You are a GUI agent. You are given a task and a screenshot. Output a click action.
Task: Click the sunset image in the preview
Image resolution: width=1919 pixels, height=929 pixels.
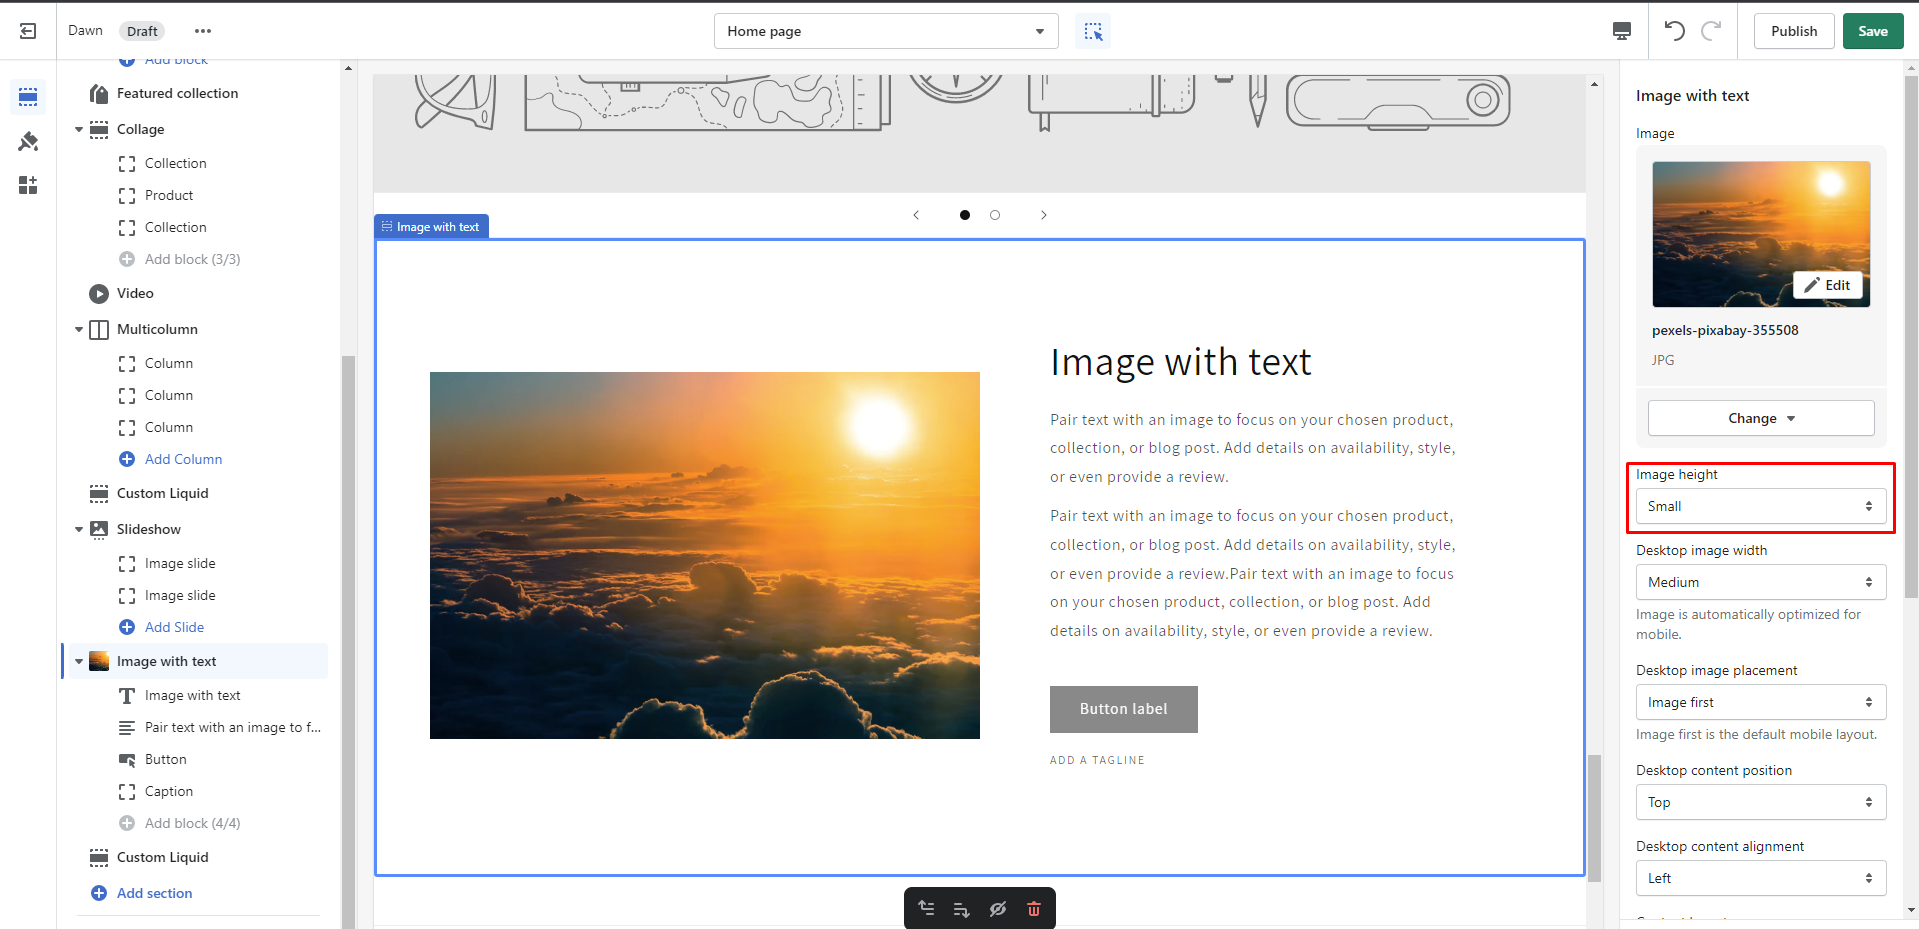click(x=705, y=555)
